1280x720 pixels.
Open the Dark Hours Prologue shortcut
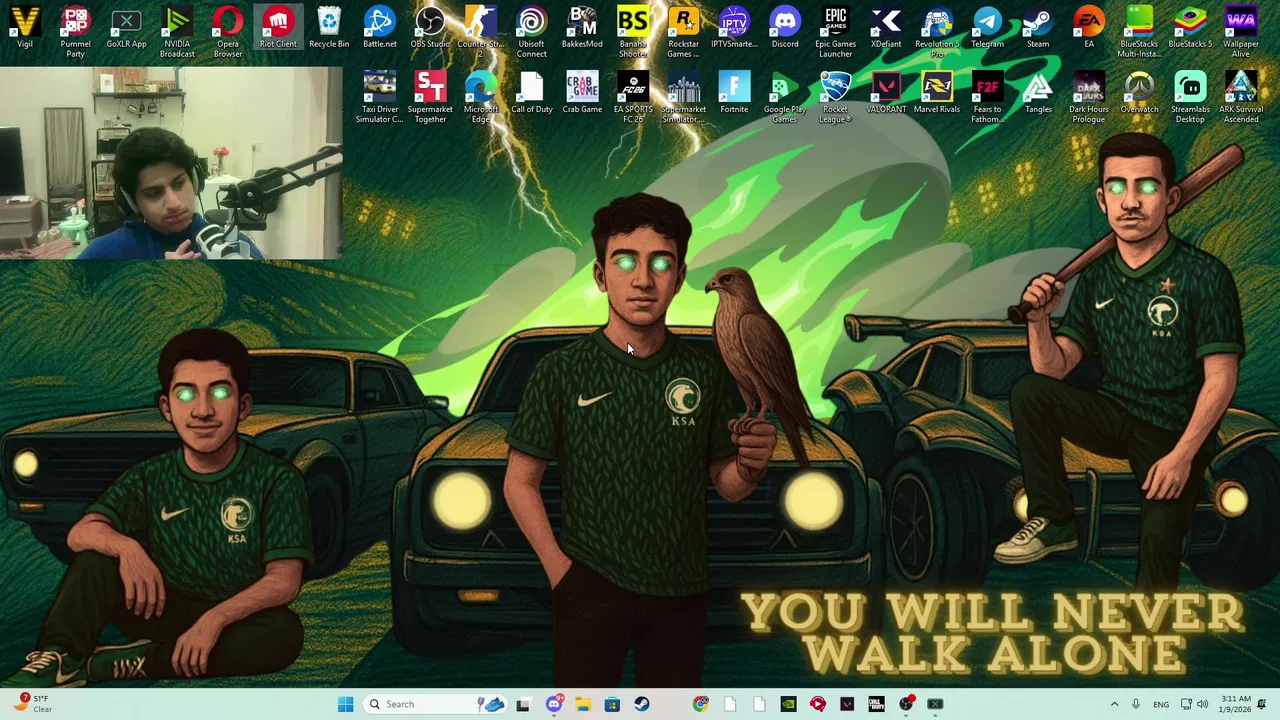pyautogui.click(x=1089, y=98)
